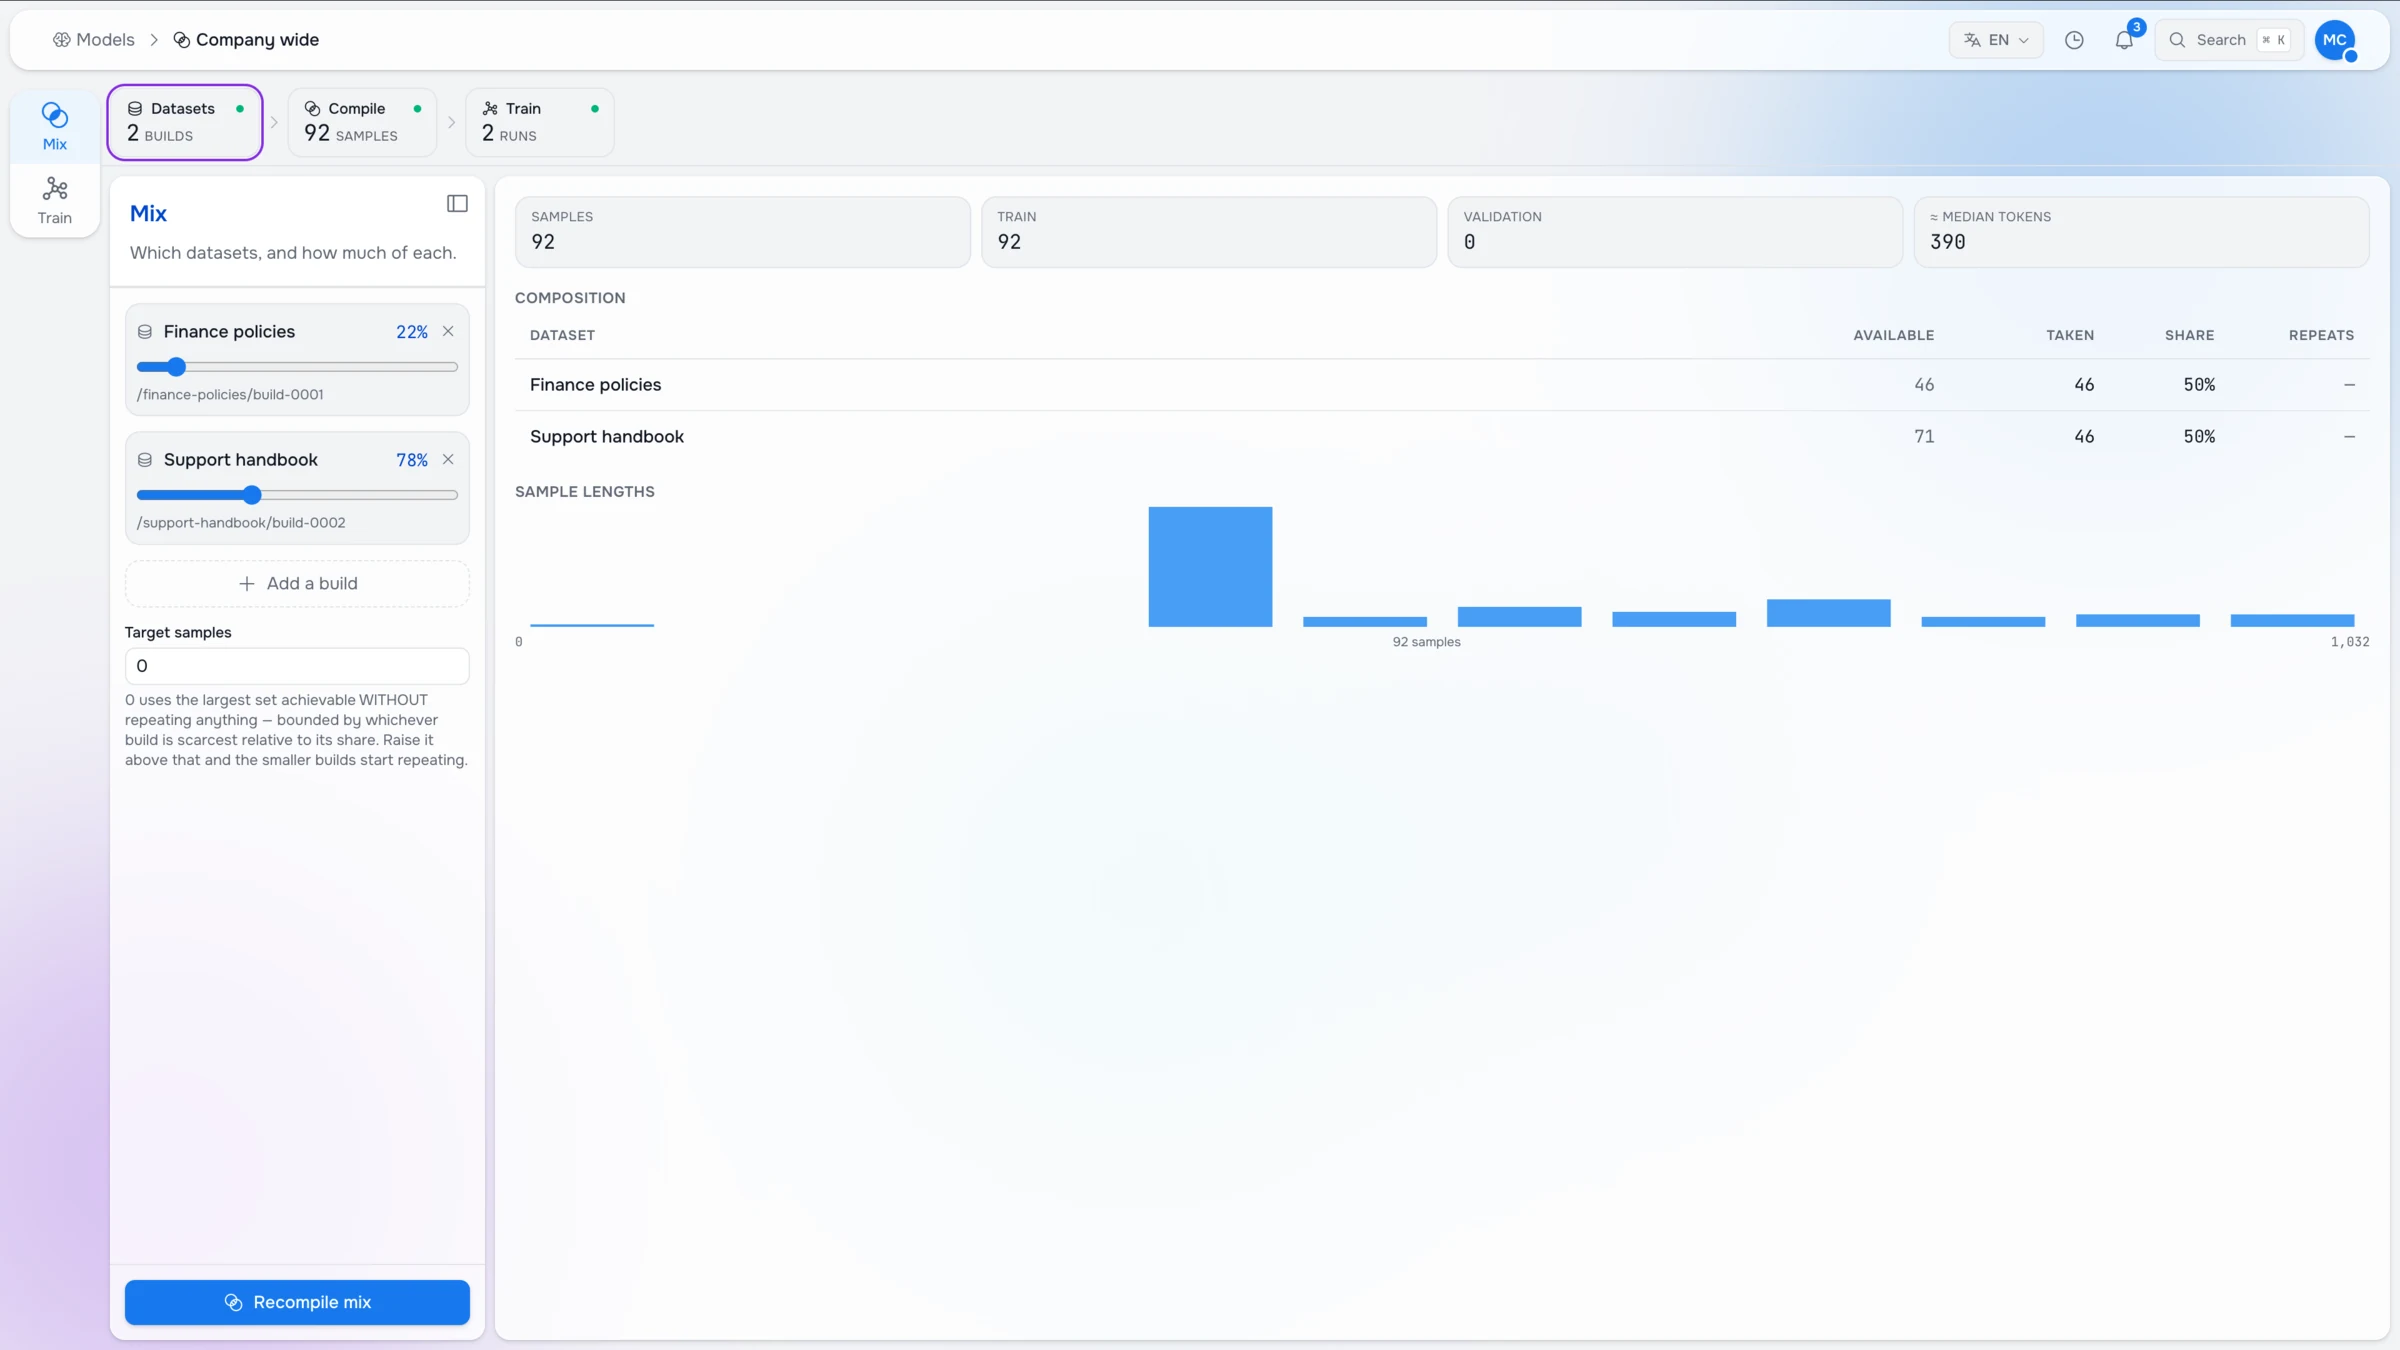2400x1350 pixels.
Task: Click the 22% share value
Action: [412, 332]
